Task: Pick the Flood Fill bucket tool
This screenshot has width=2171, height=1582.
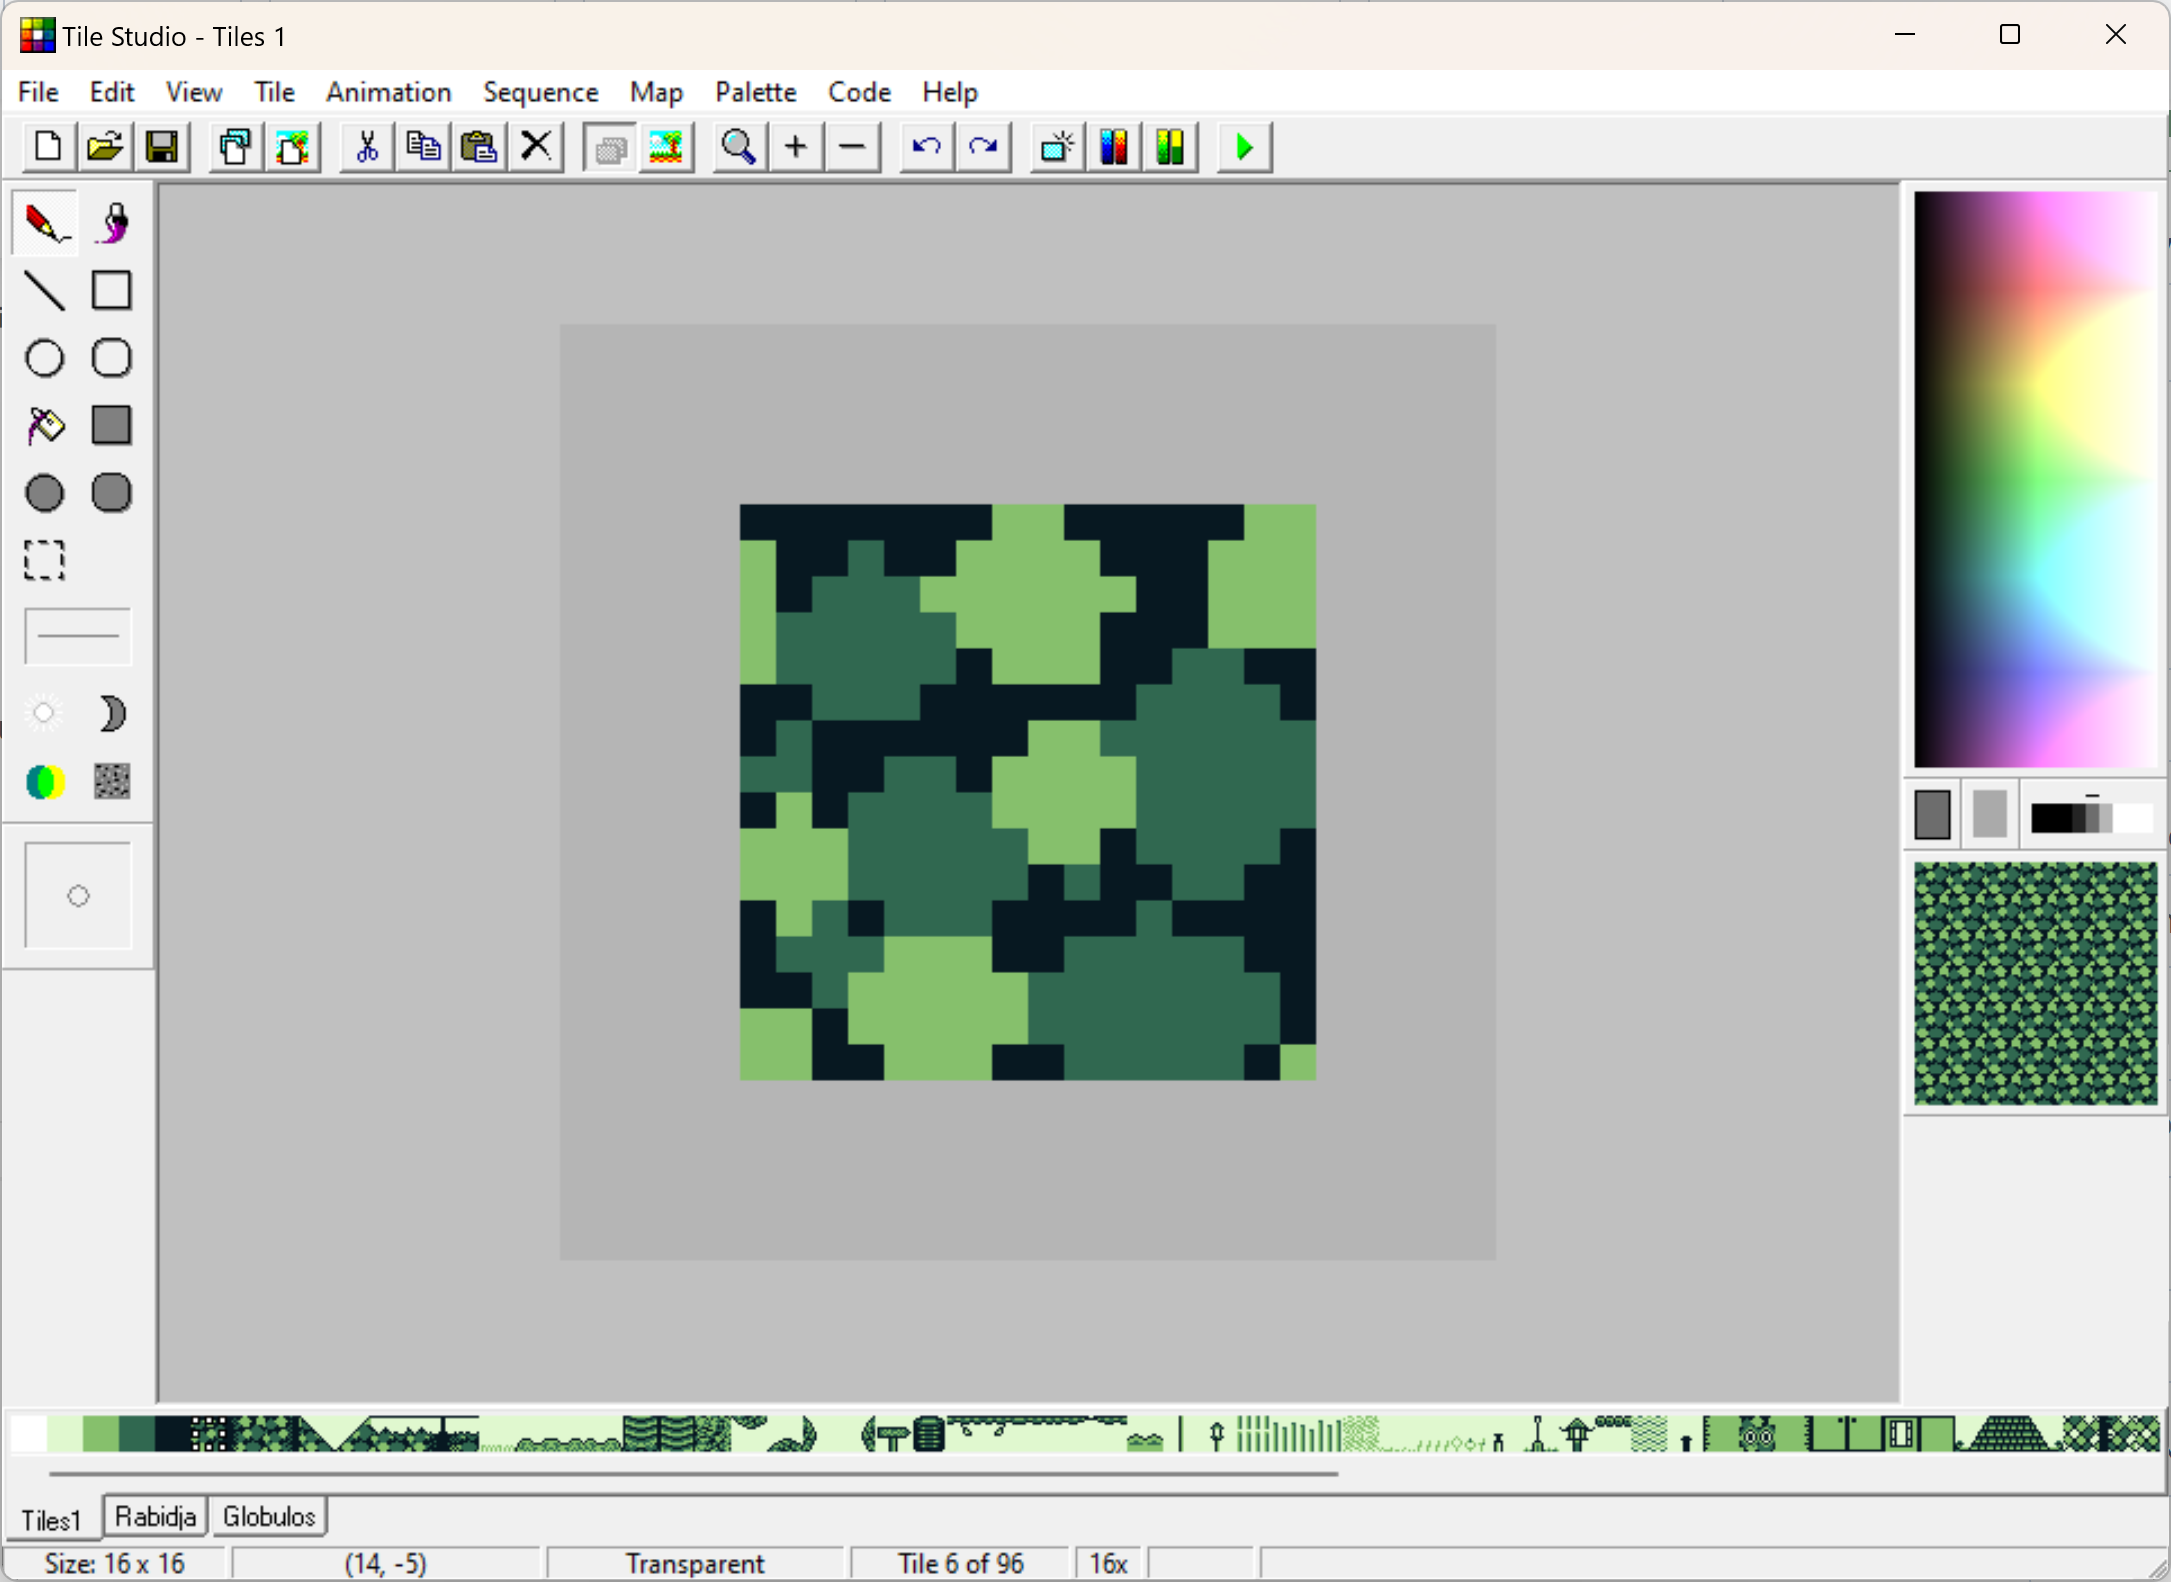Action: 44,426
